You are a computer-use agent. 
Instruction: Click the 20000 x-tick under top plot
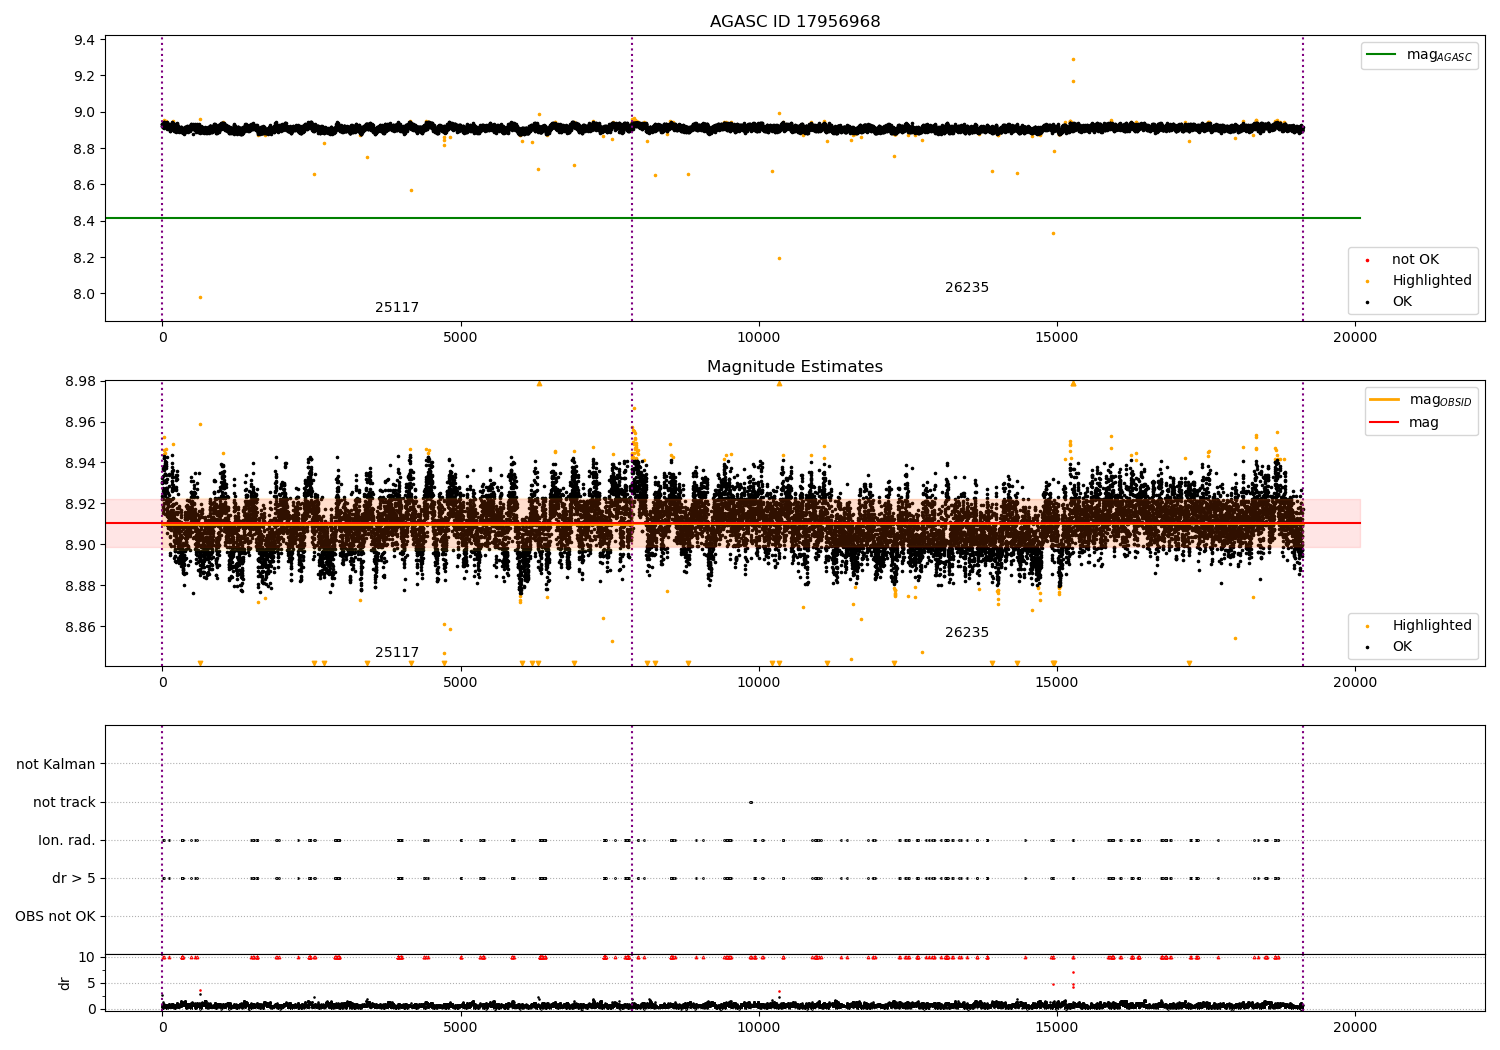tap(1355, 338)
